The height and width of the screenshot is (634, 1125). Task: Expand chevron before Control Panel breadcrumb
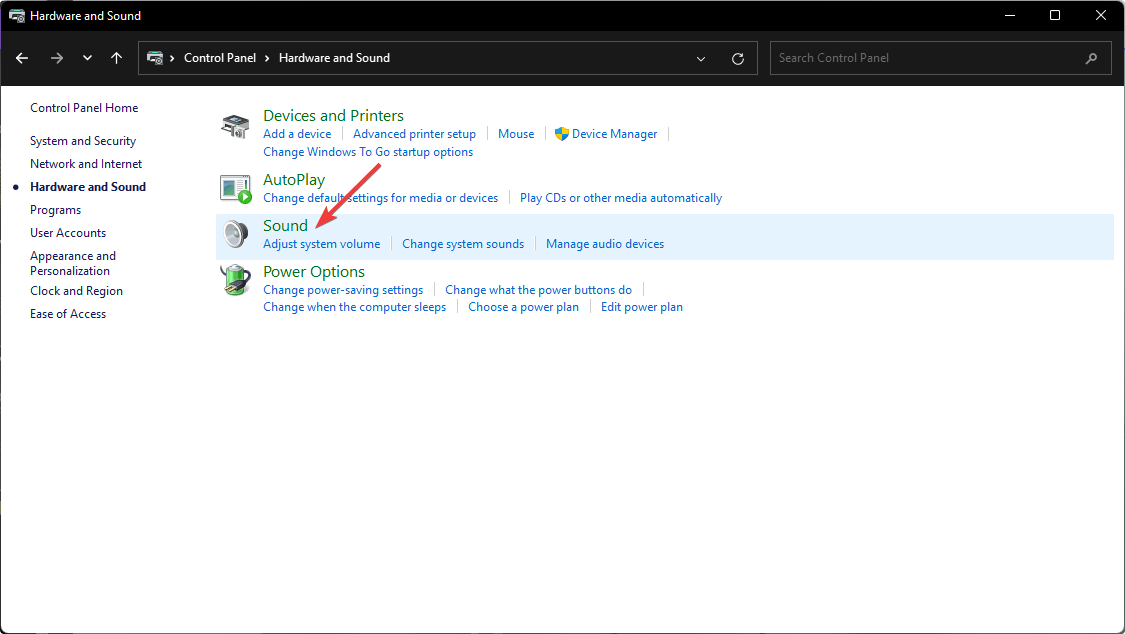tap(172, 58)
